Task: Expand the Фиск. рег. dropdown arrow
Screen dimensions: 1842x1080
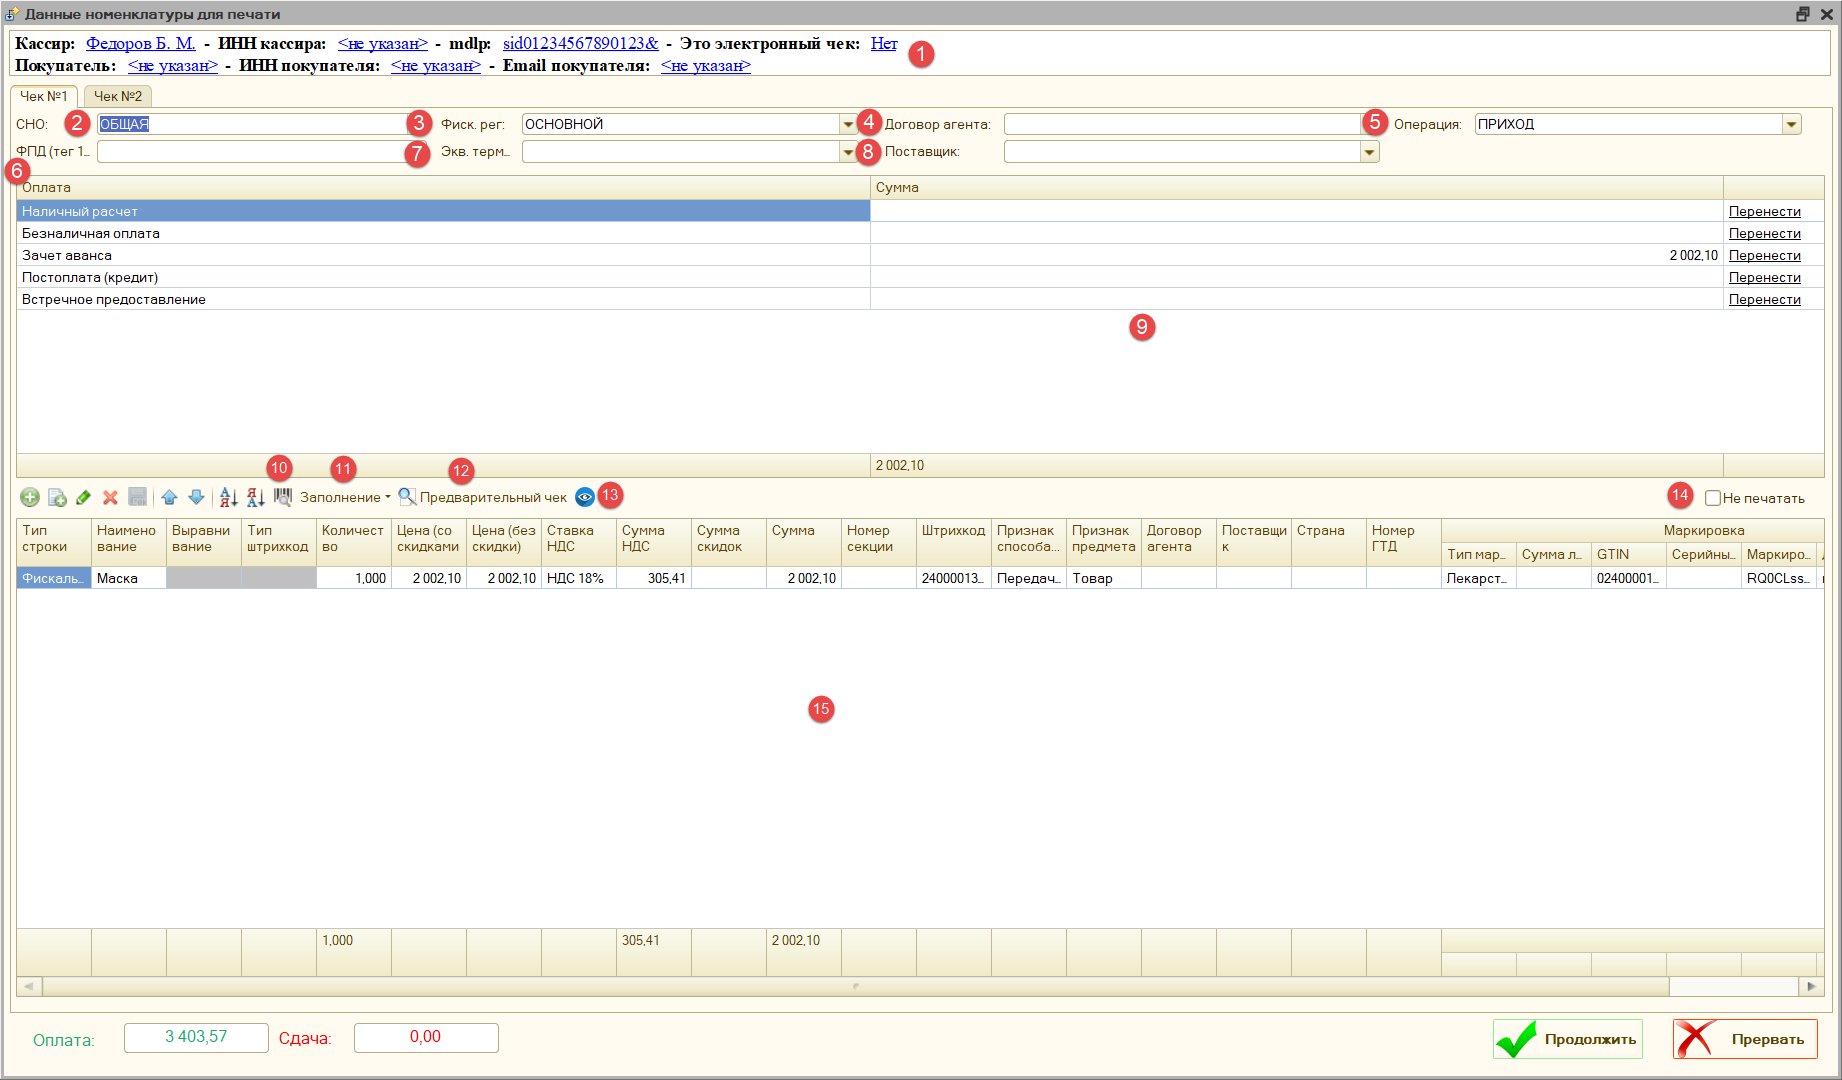Action: [x=848, y=124]
